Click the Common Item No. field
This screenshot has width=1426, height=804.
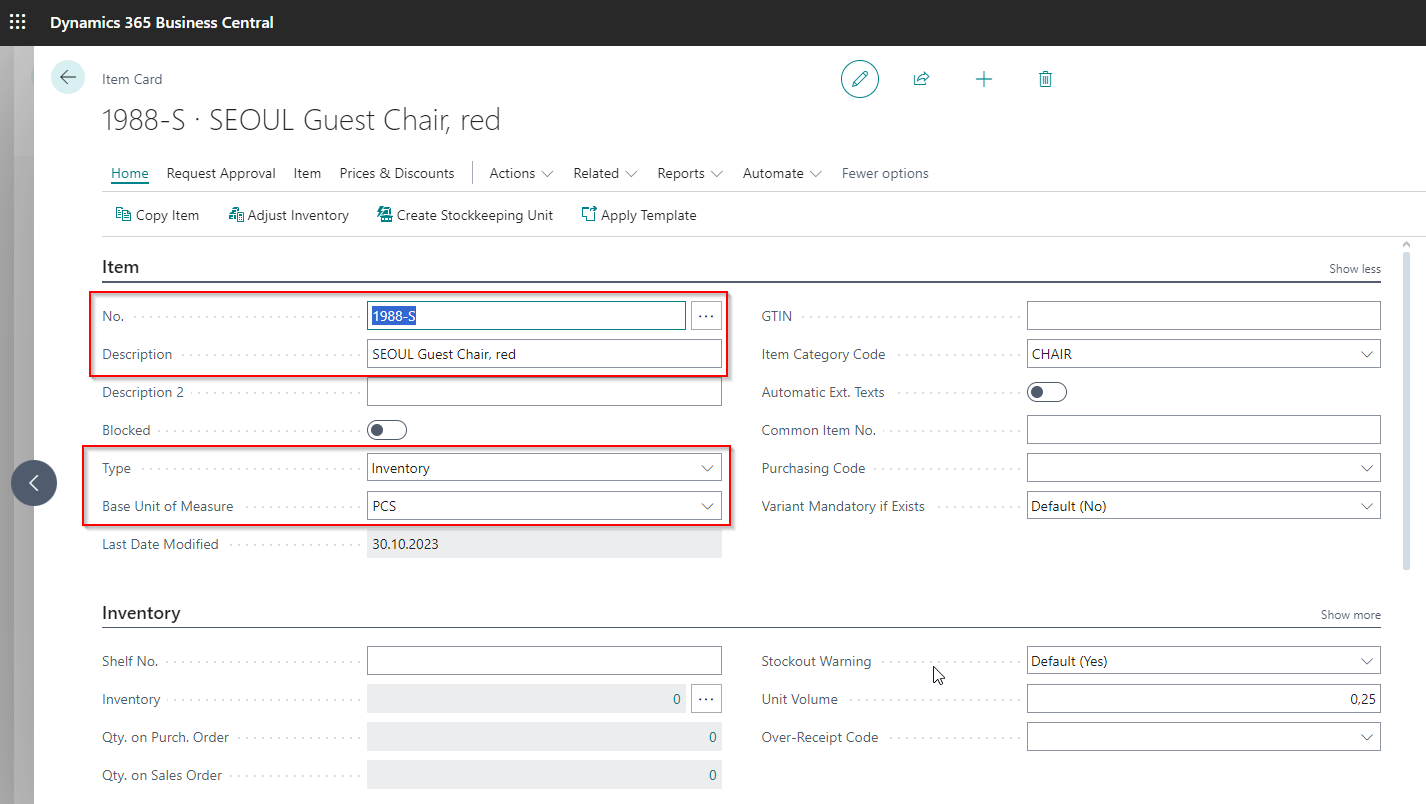tap(1204, 430)
